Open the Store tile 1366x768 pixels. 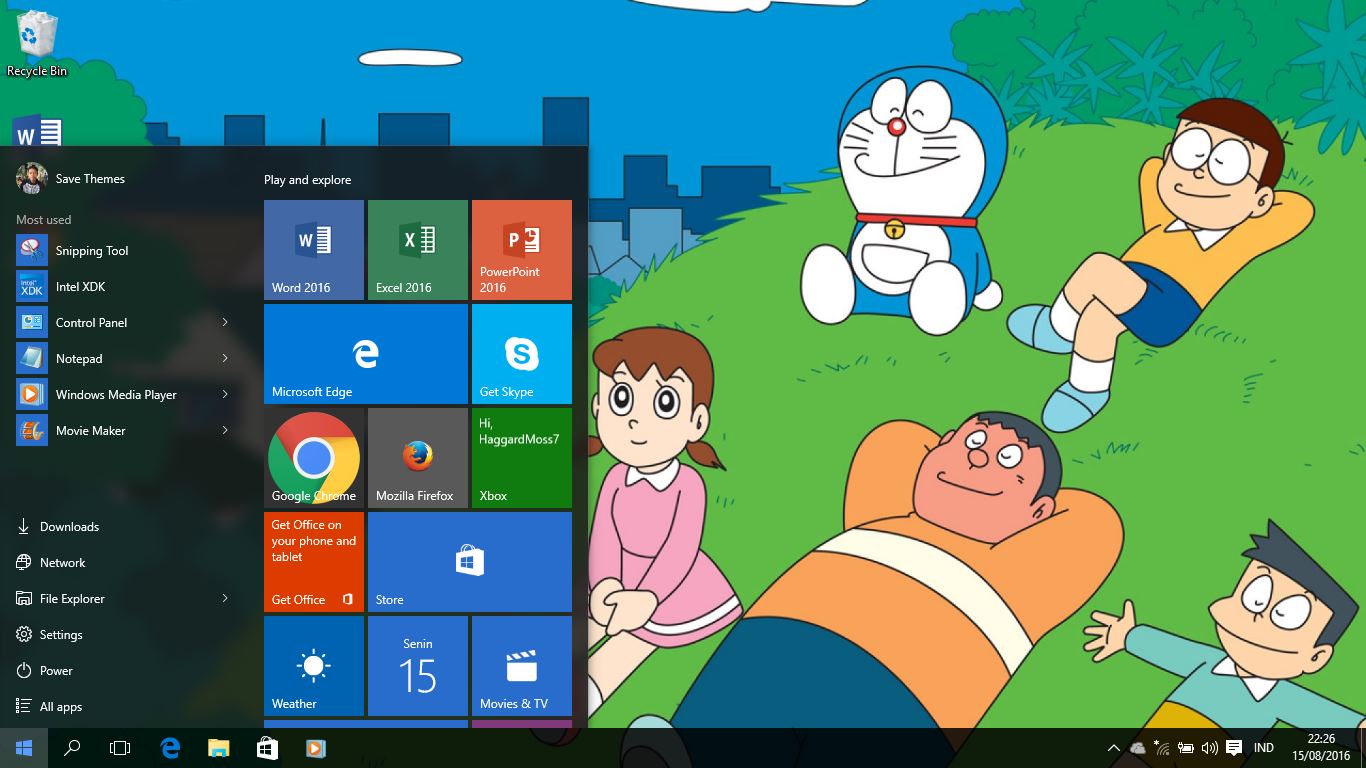pos(470,562)
